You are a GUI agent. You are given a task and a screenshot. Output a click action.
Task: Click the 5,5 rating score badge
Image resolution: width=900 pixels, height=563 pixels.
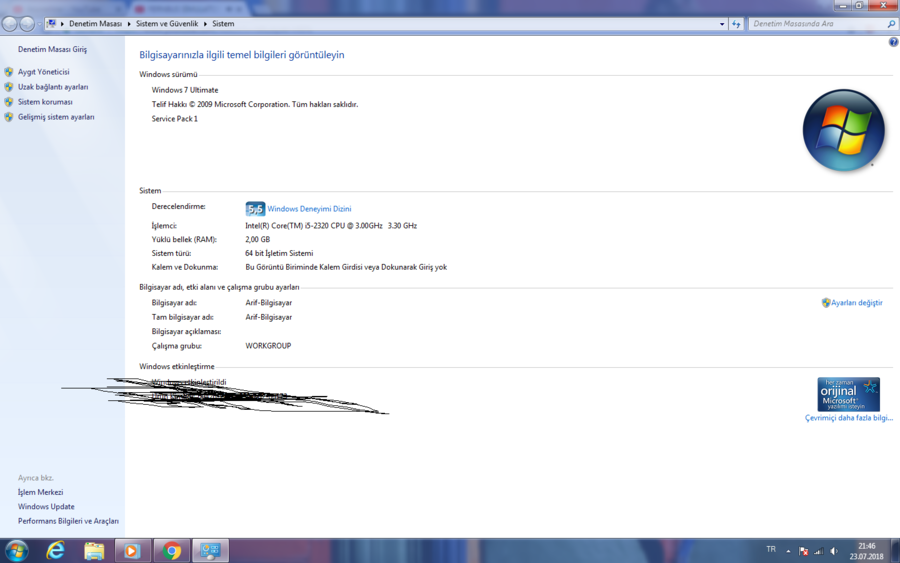click(x=255, y=209)
